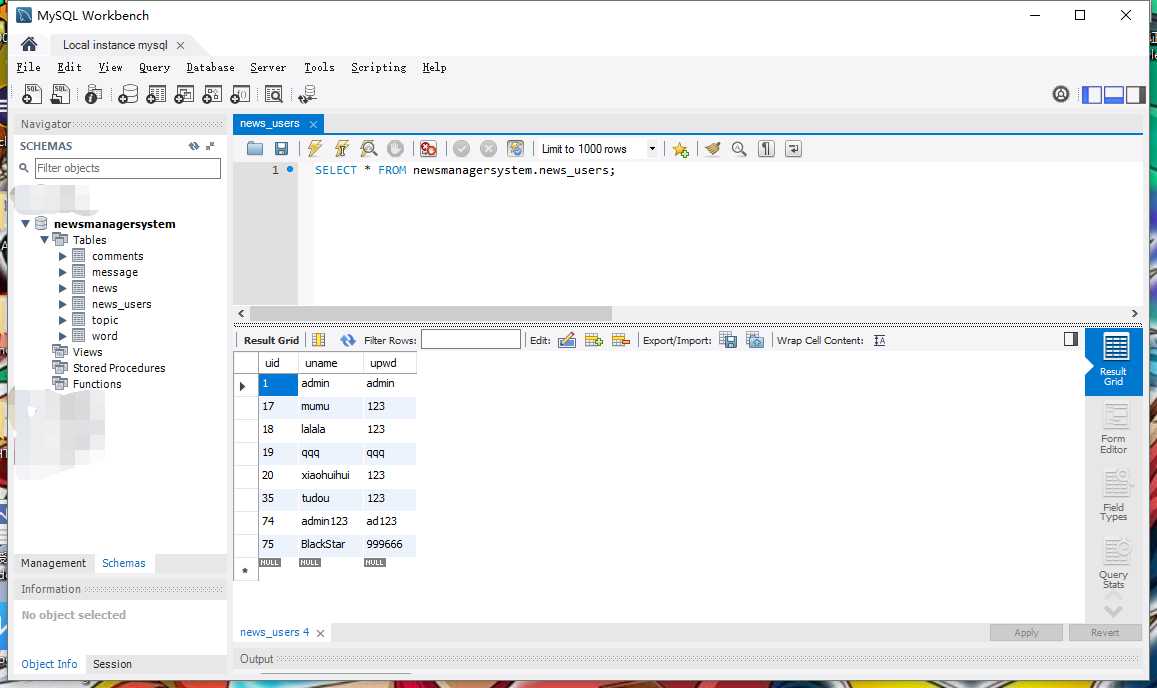1157x688 pixels.
Task: Search table data toolbar icon
Action: point(274,94)
